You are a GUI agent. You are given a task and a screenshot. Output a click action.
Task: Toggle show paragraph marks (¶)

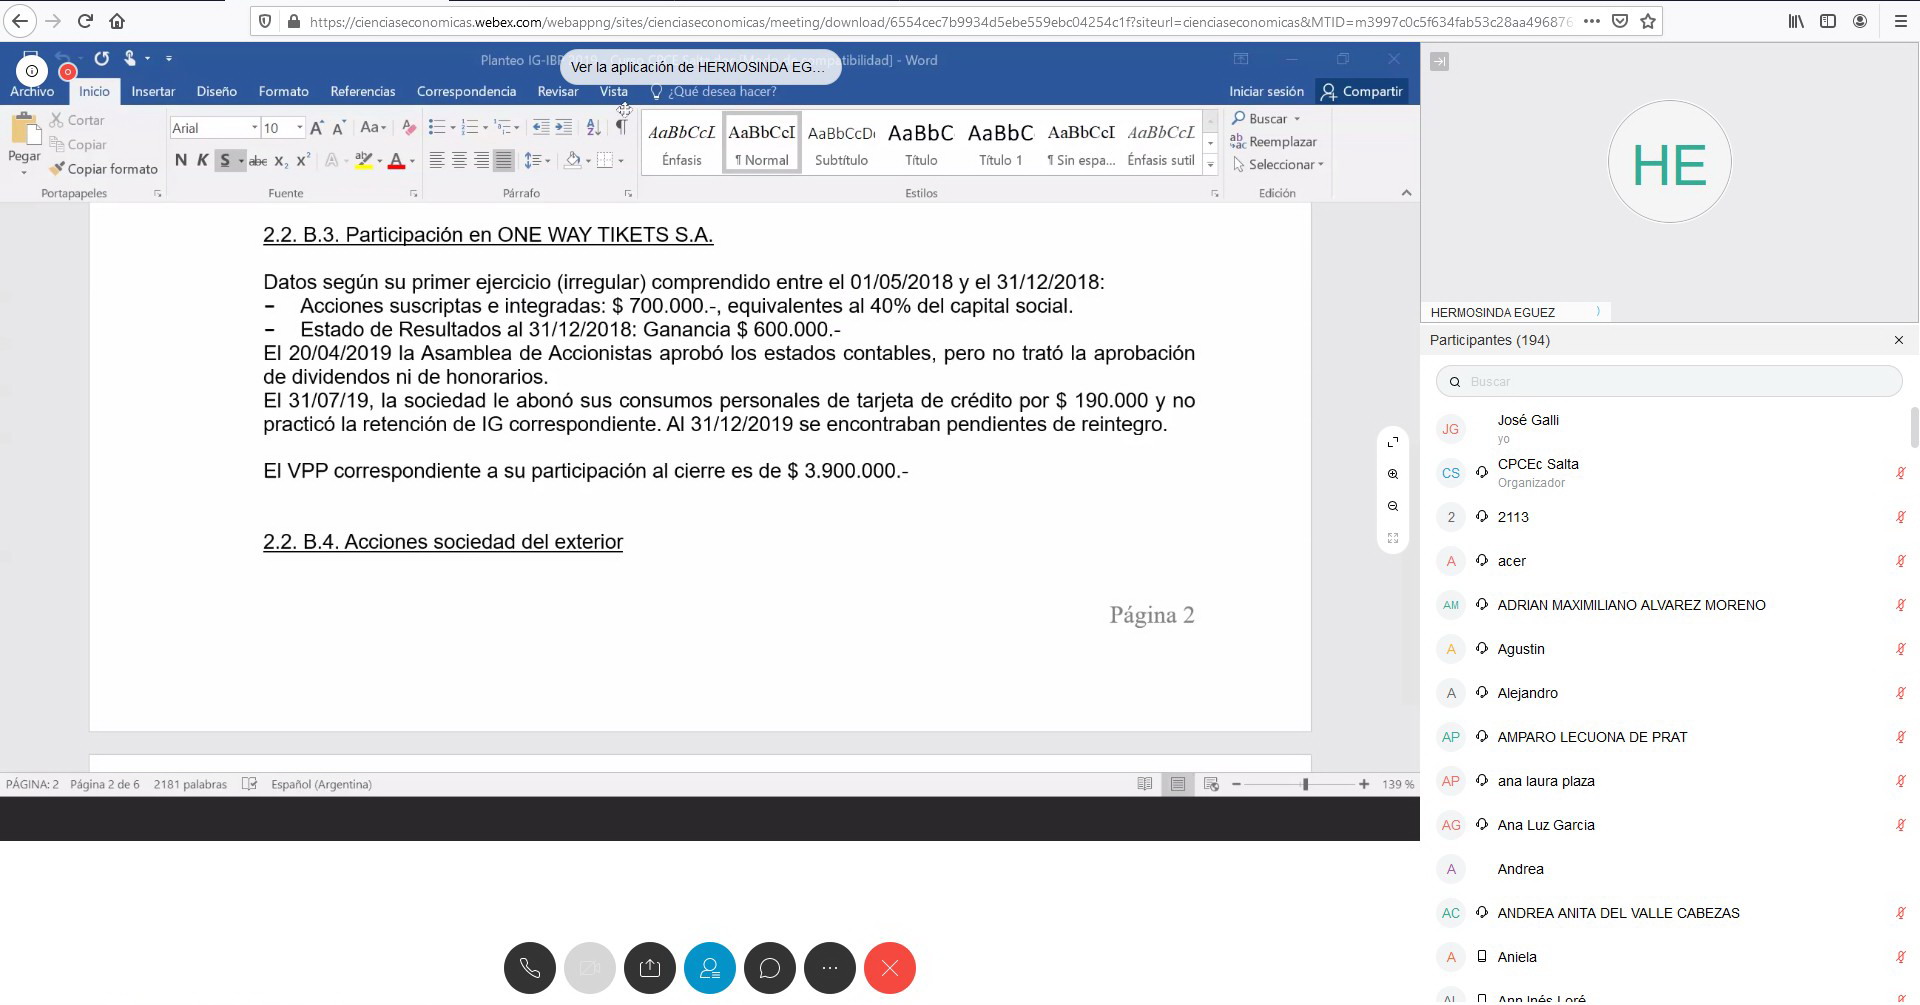(621, 127)
